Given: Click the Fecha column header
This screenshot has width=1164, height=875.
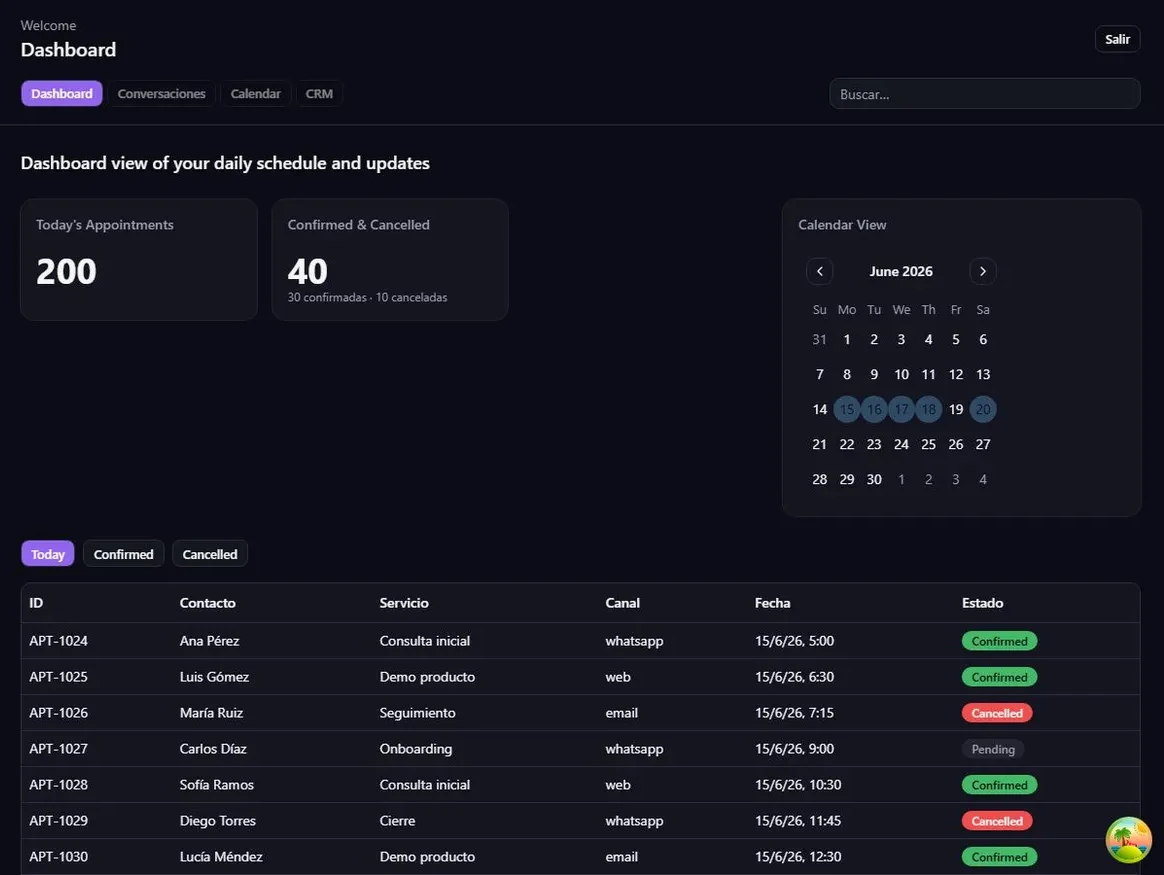Looking at the screenshot, I should point(772,603).
